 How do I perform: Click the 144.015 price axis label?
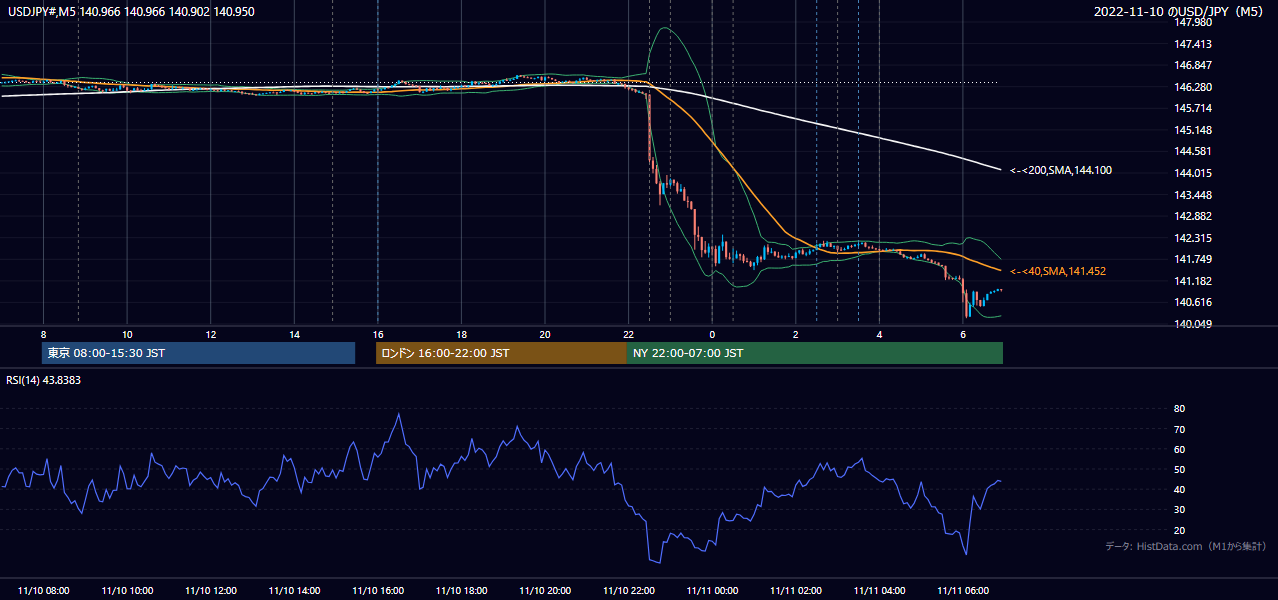point(1192,173)
